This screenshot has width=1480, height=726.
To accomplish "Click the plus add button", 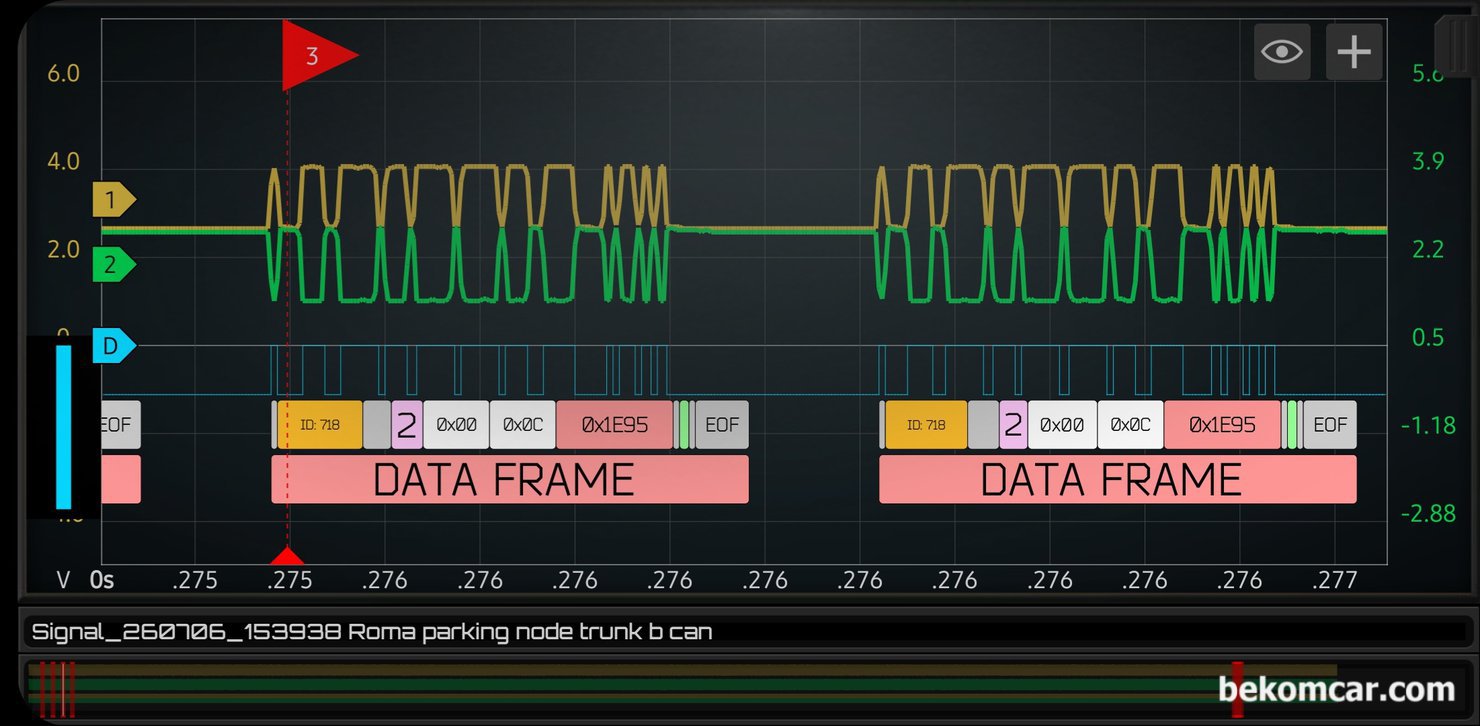I will coord(1354,51).
